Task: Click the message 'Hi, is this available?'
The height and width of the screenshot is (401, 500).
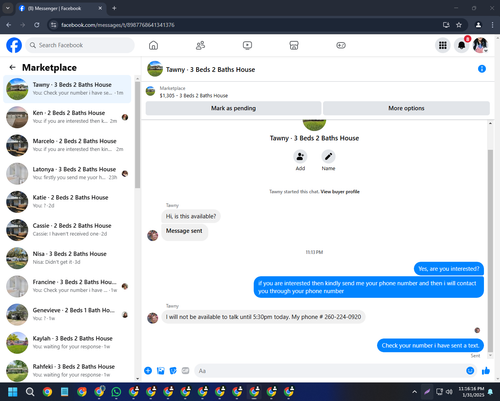Action: click(191, 216)
